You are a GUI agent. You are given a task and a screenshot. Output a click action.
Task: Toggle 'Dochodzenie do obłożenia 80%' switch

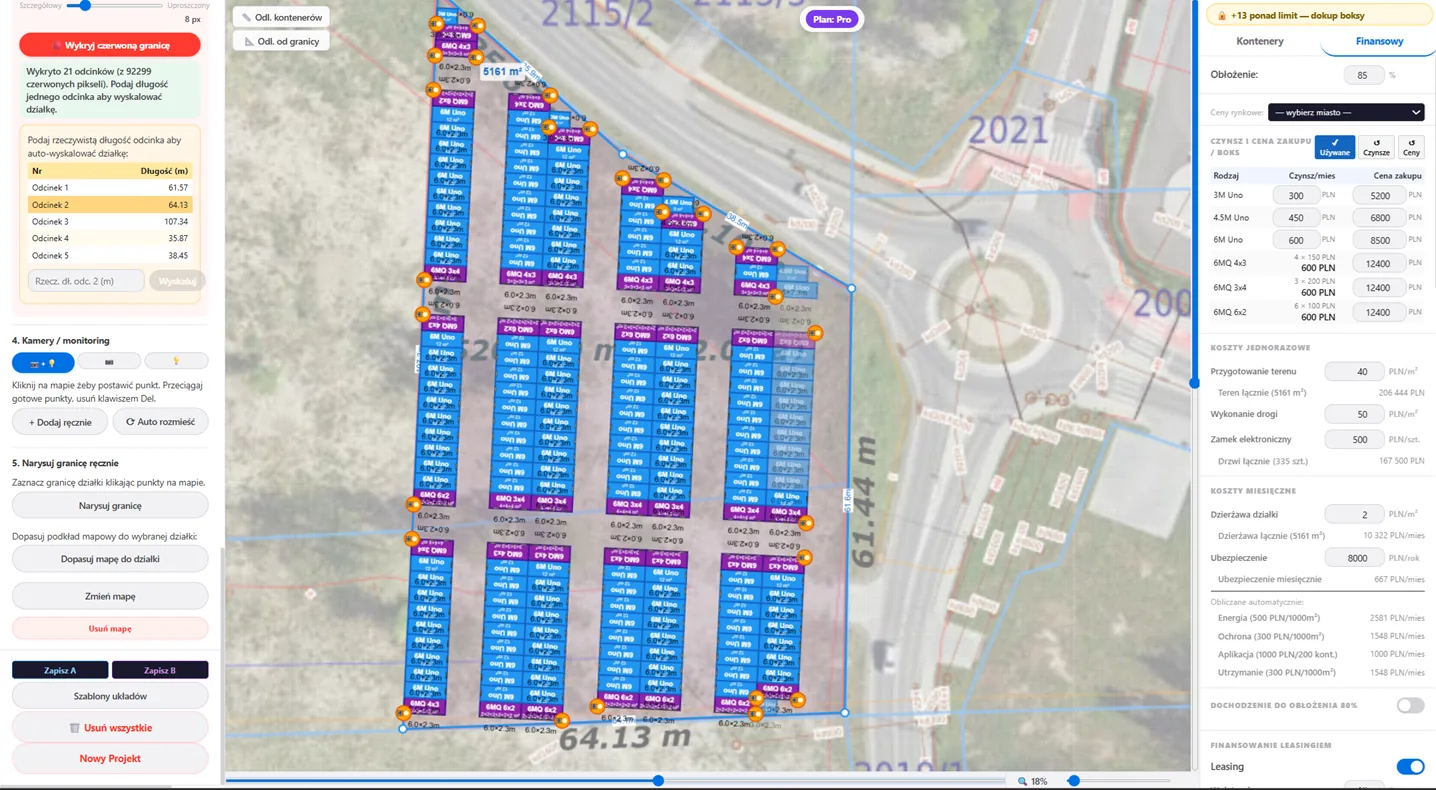coord(1410,706)
